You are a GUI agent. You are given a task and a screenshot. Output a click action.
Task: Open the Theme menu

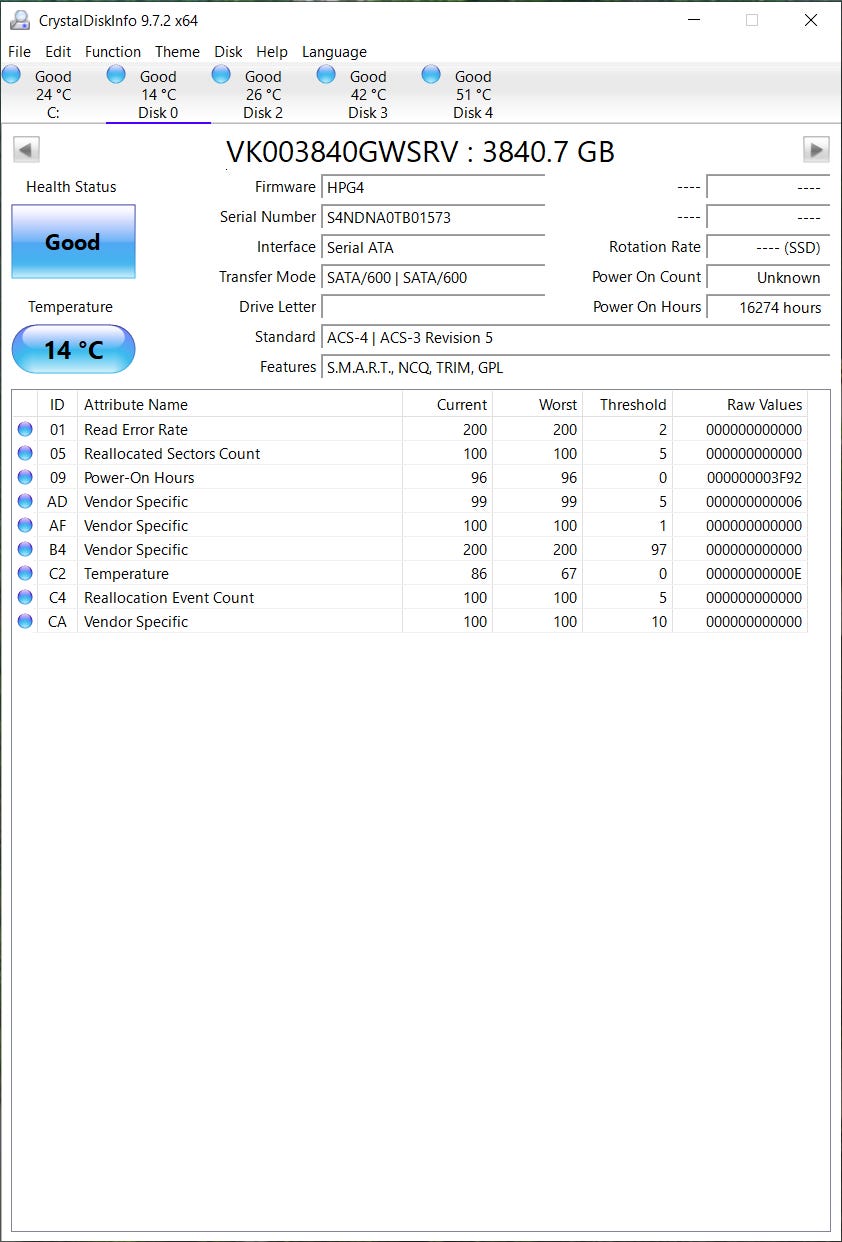tap(177, 52)
